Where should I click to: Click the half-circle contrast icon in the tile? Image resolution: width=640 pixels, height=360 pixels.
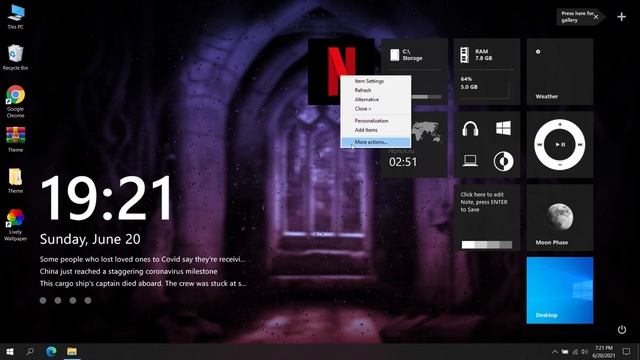(x=503, y=161)
